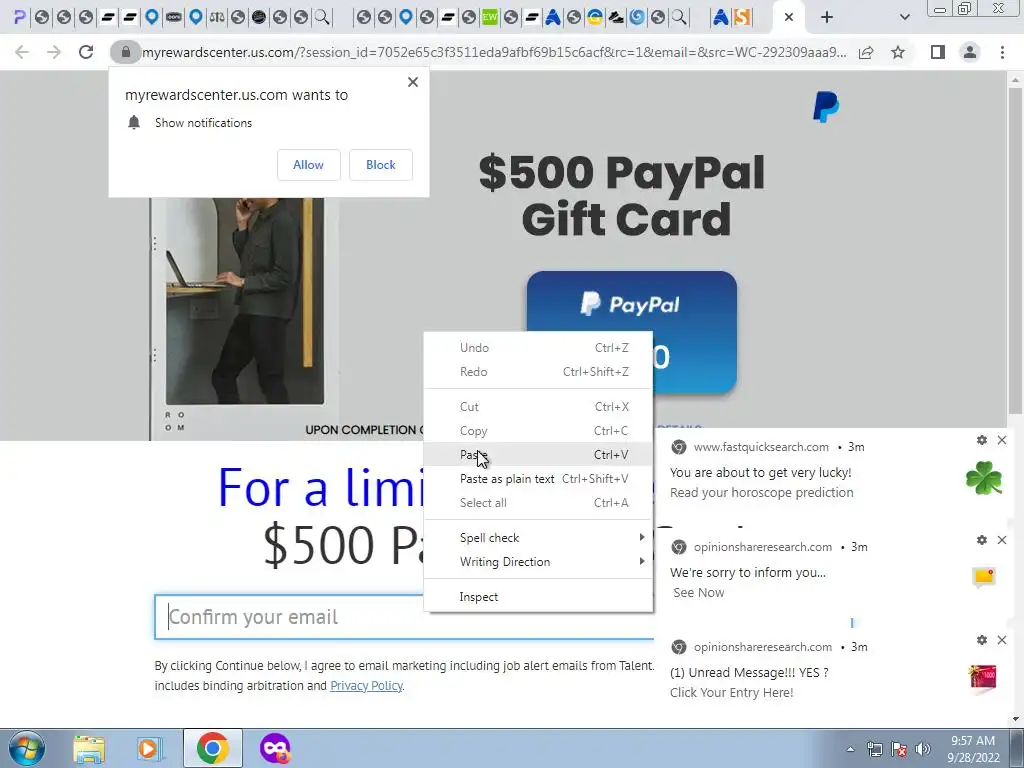Switch to the scales icon tab
The height and width of the screenshot is (768, 1024).
[x=217, y=17]
